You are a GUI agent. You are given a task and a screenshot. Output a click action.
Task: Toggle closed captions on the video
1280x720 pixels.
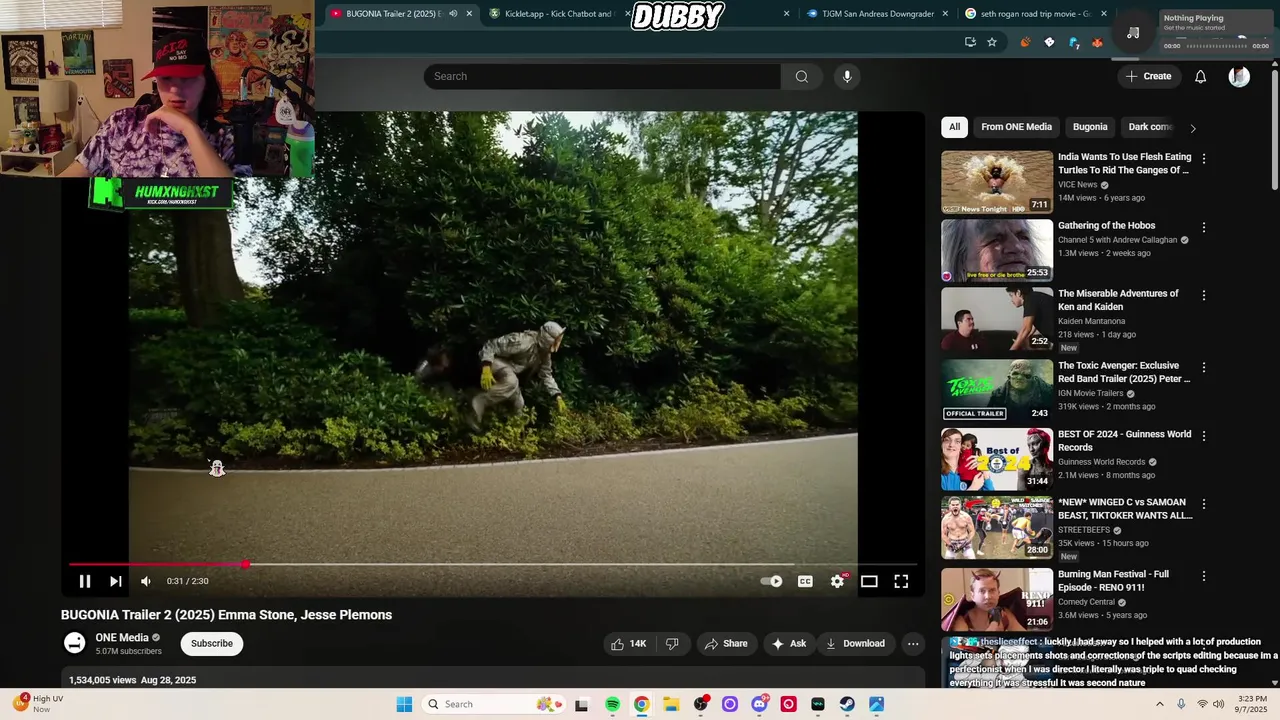pyautogui.click(x=805, y=581)
